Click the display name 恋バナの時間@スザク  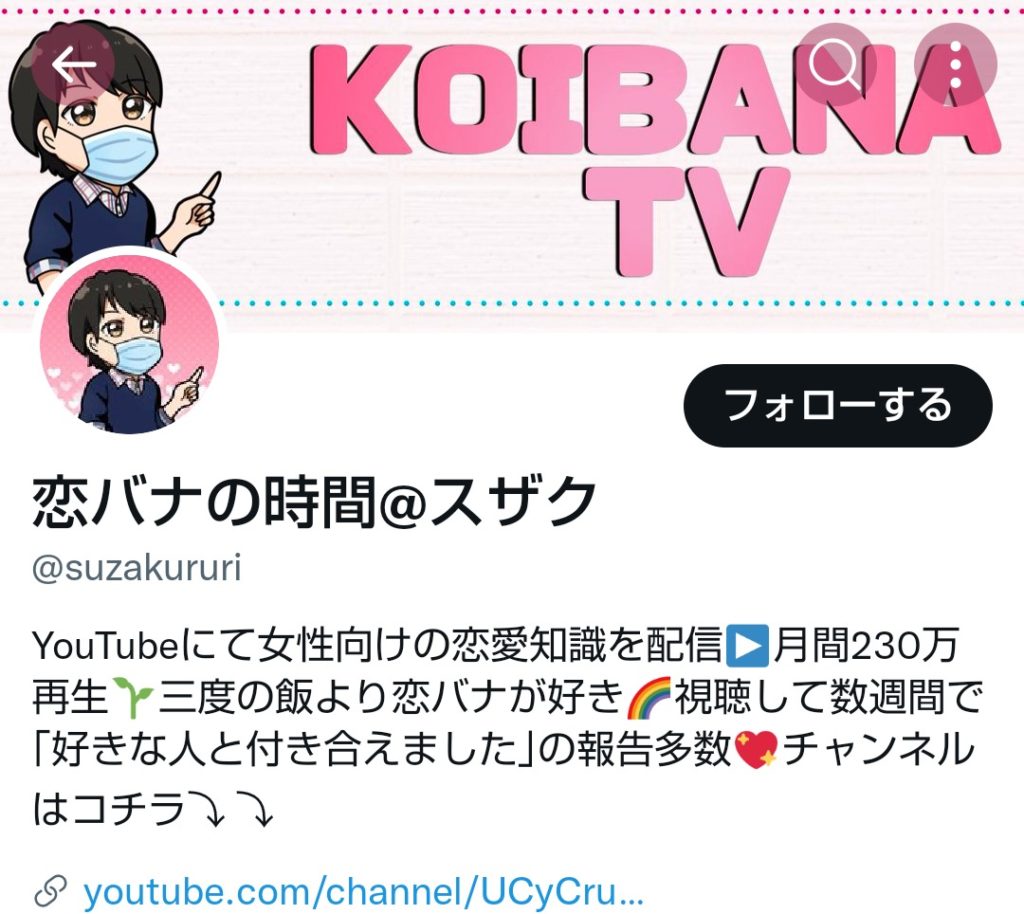[315, 501]
